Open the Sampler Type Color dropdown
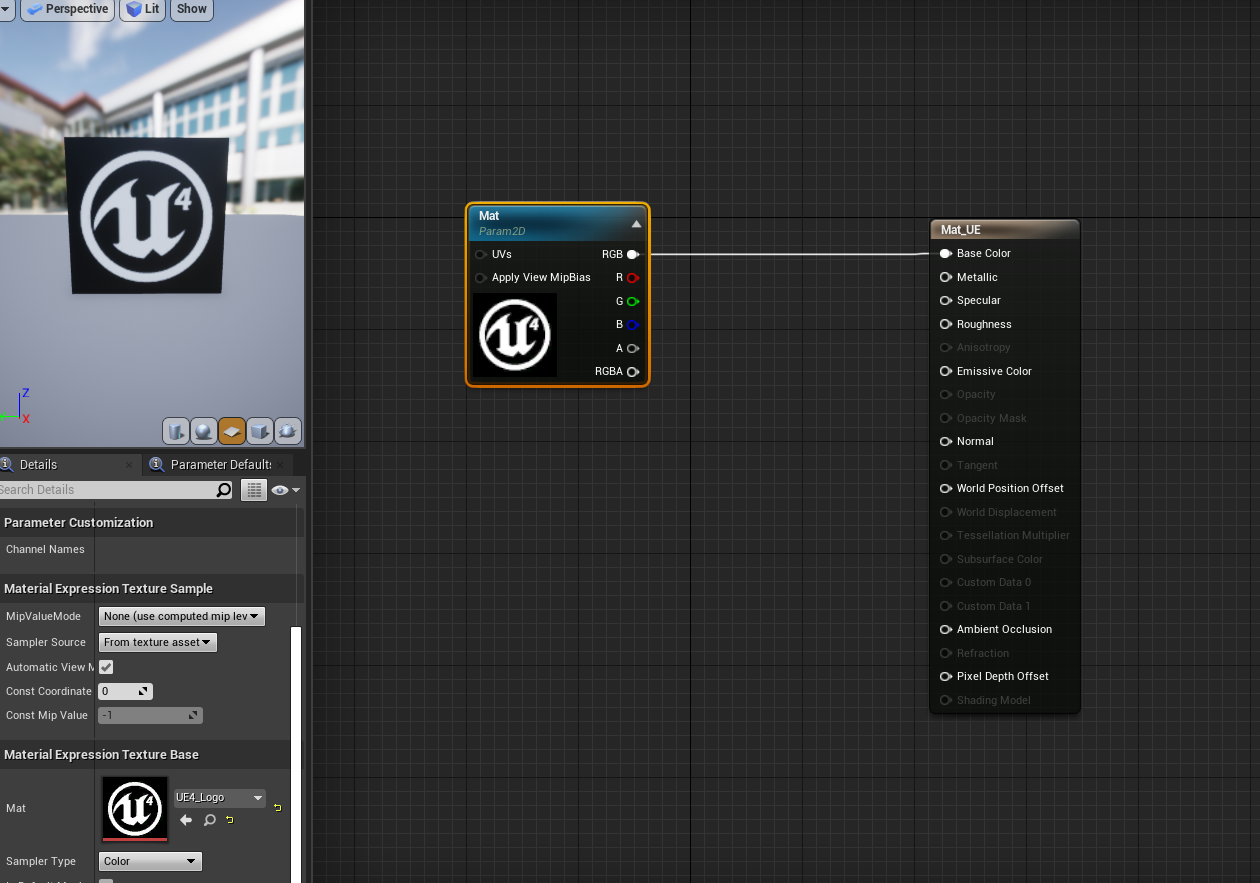 pyautogui.click(x=150, y=861)
